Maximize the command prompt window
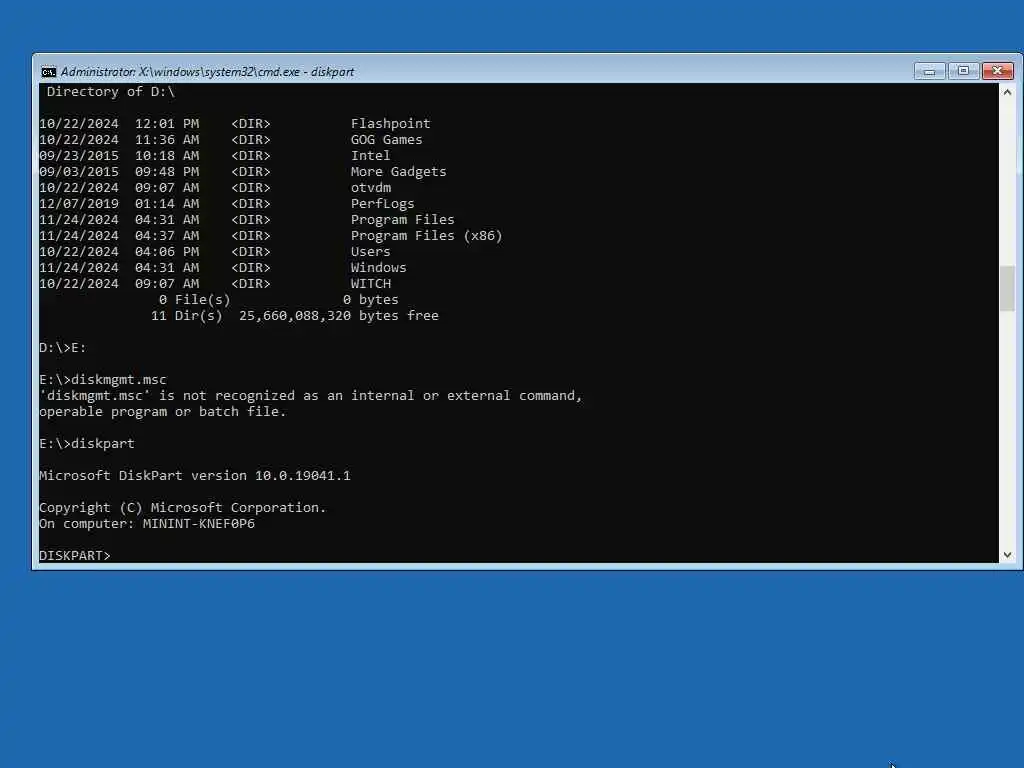The image size is (1024, 768). point(963,71)
